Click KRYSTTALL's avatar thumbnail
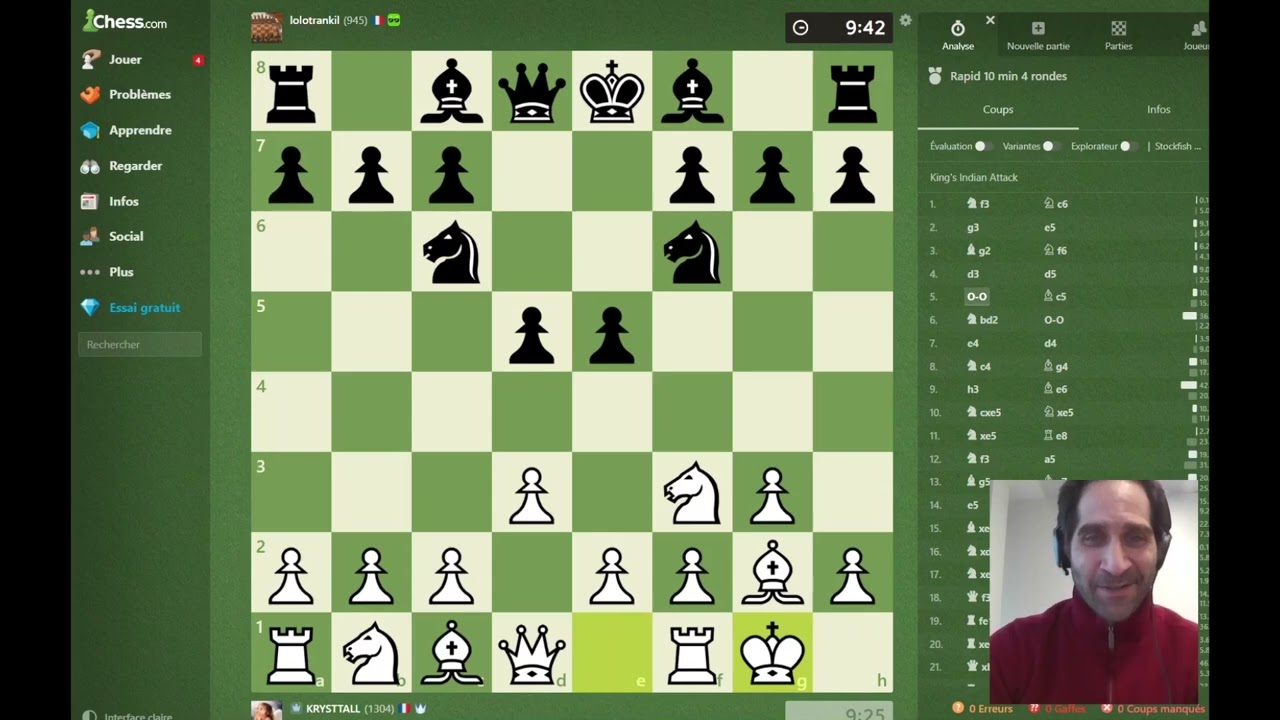 266,710
